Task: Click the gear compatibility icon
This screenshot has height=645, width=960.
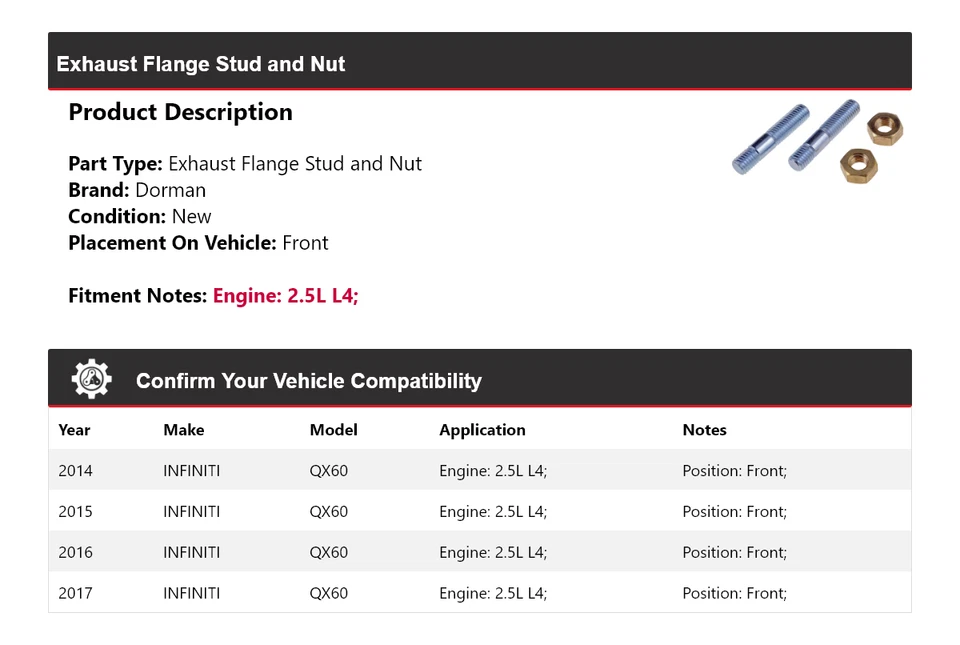Action: [x=91, y=380]
